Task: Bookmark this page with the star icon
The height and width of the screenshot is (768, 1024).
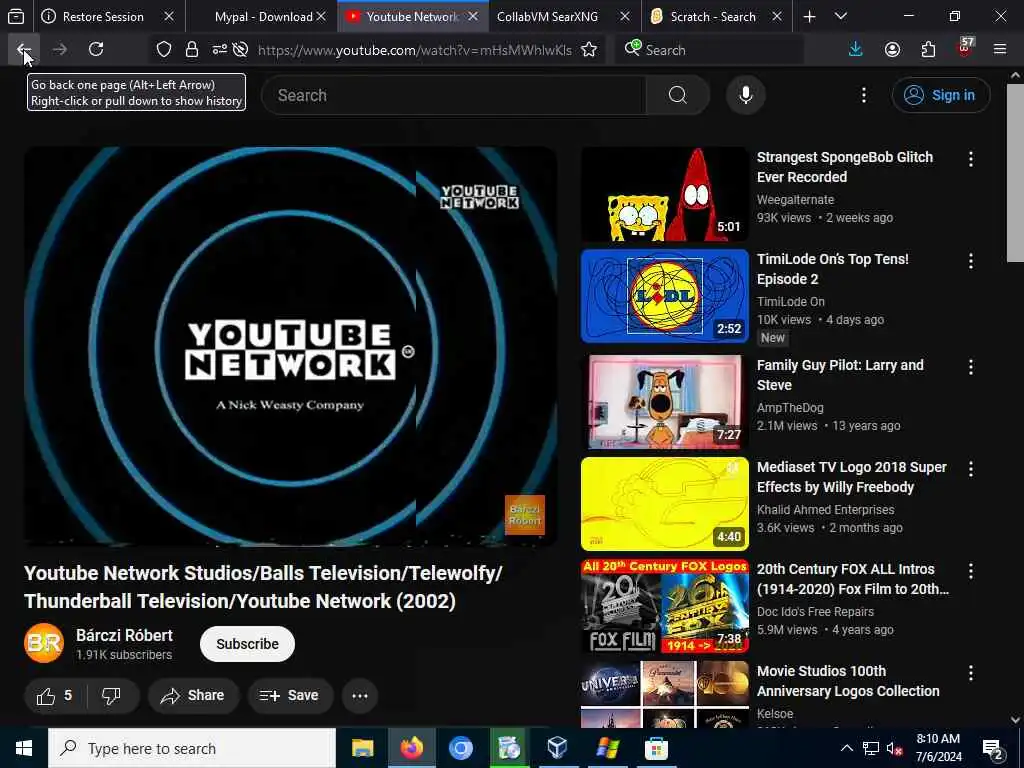Action: point(589,50)
